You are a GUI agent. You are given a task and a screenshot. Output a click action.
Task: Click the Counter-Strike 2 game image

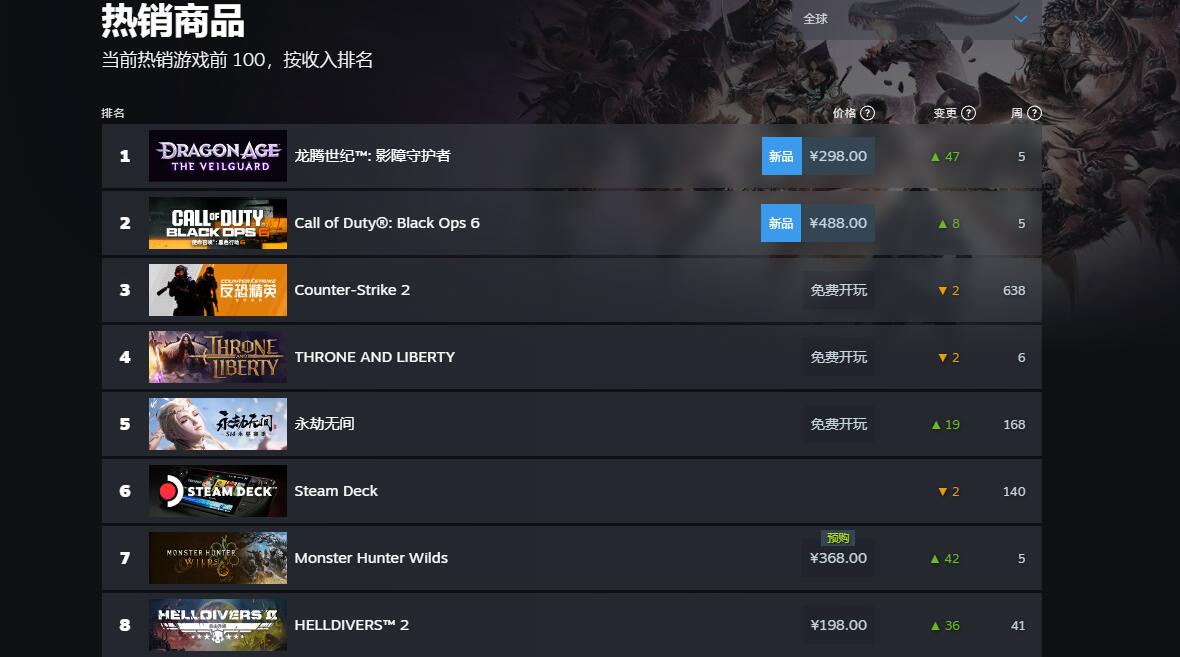coord(217,290)
